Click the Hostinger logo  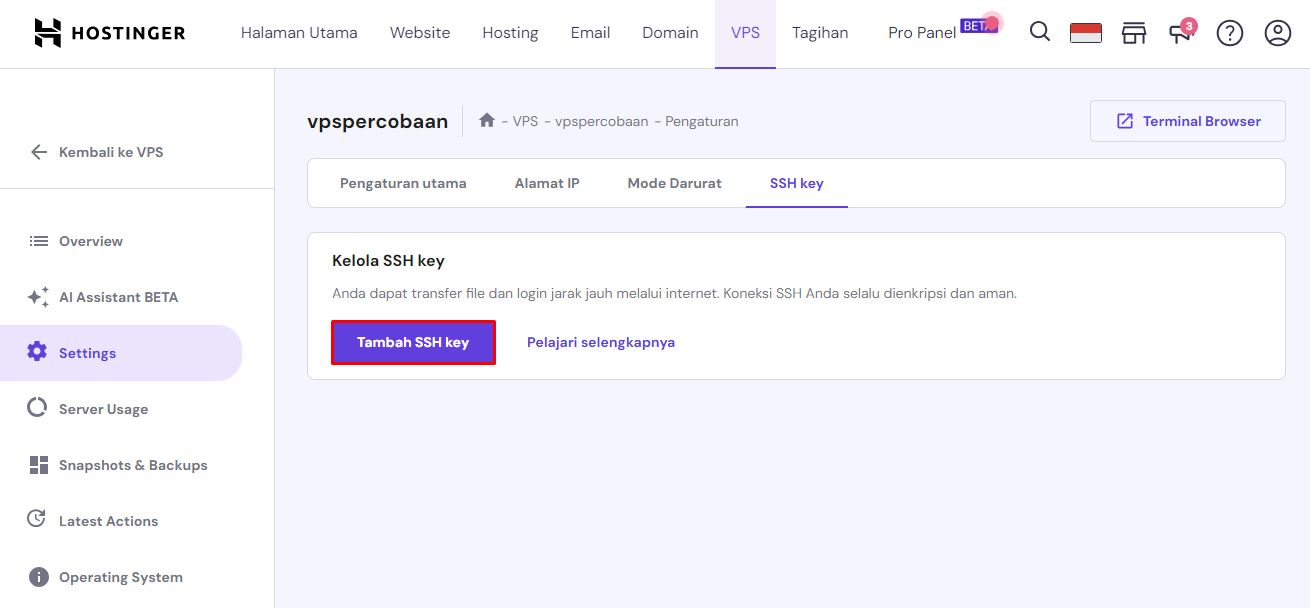[109, 32]
